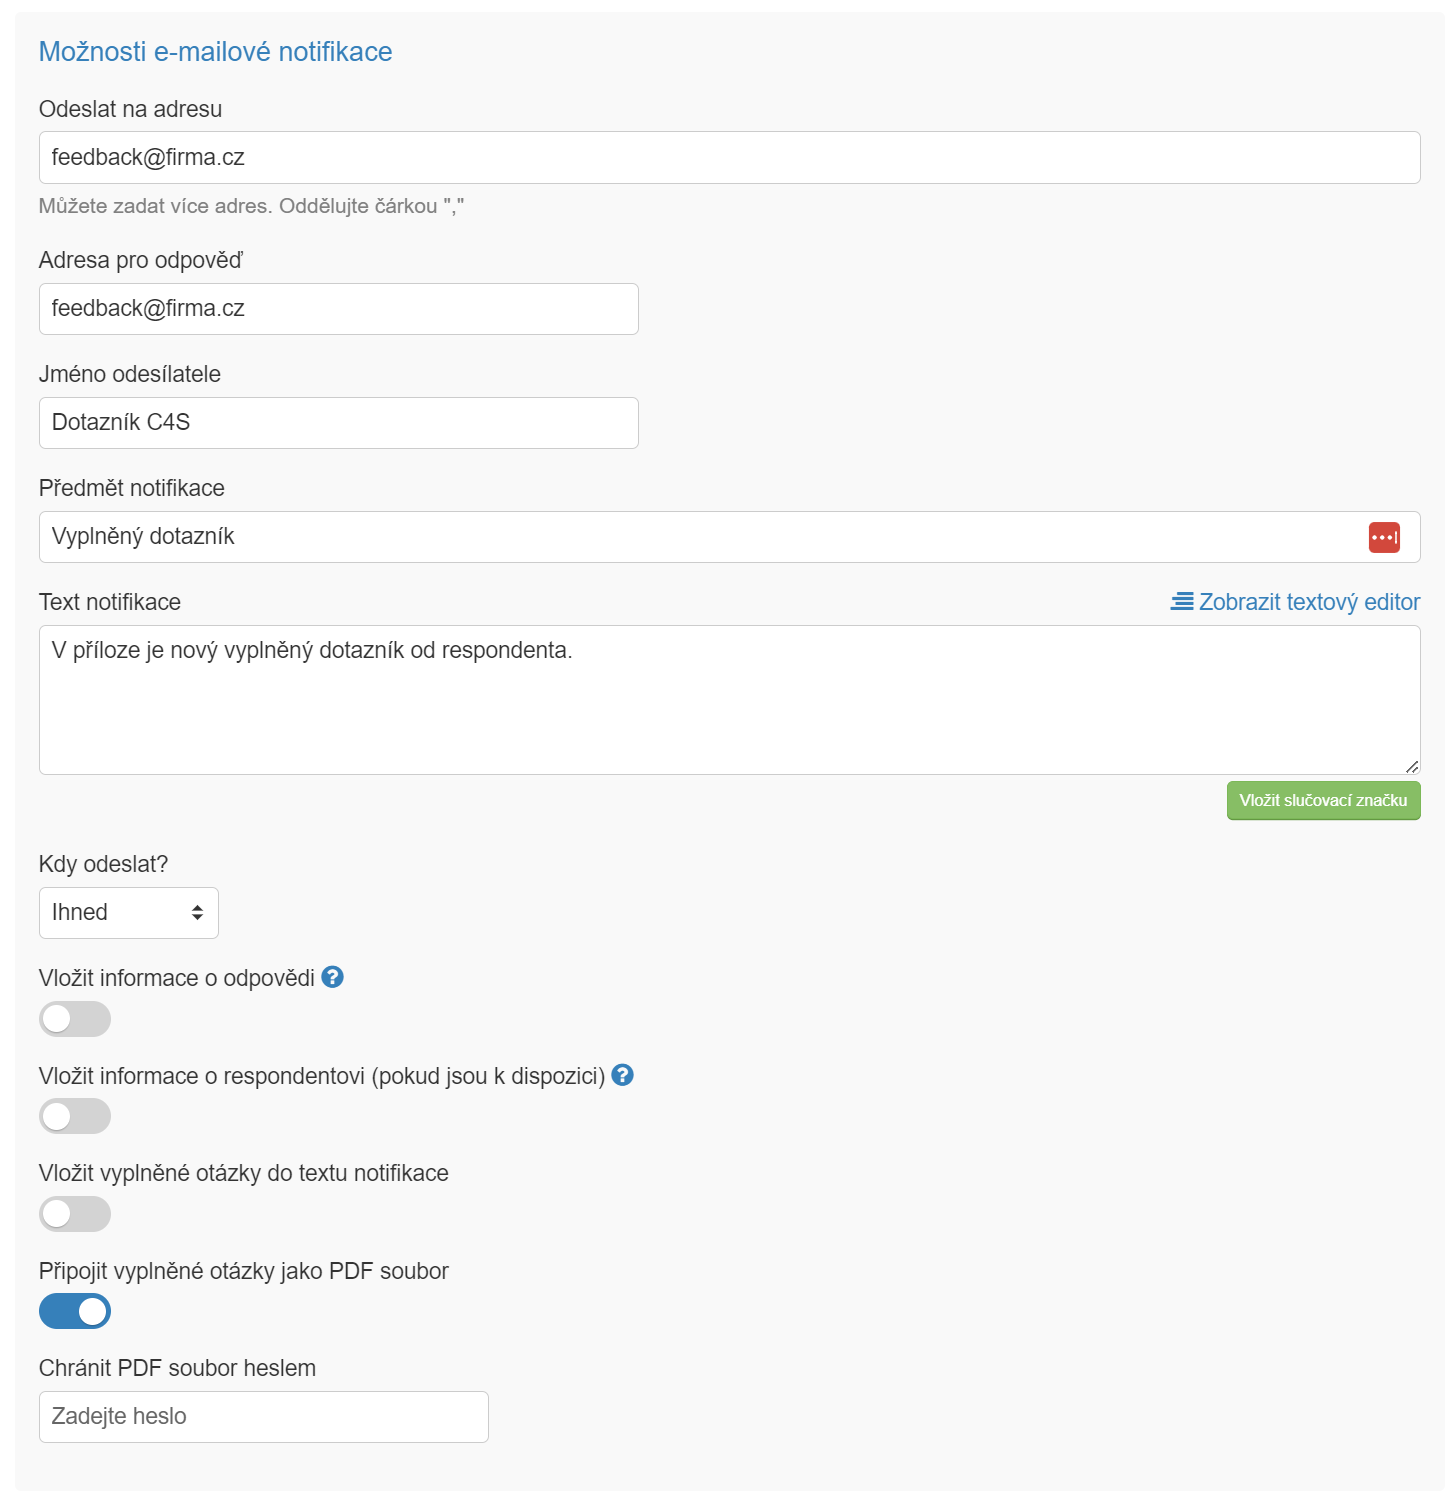The width and height of the screenshot is (1453, 1502).
Task: Click the text editor lines icon
Action: pyautogui.click(x=1182, y=602)
